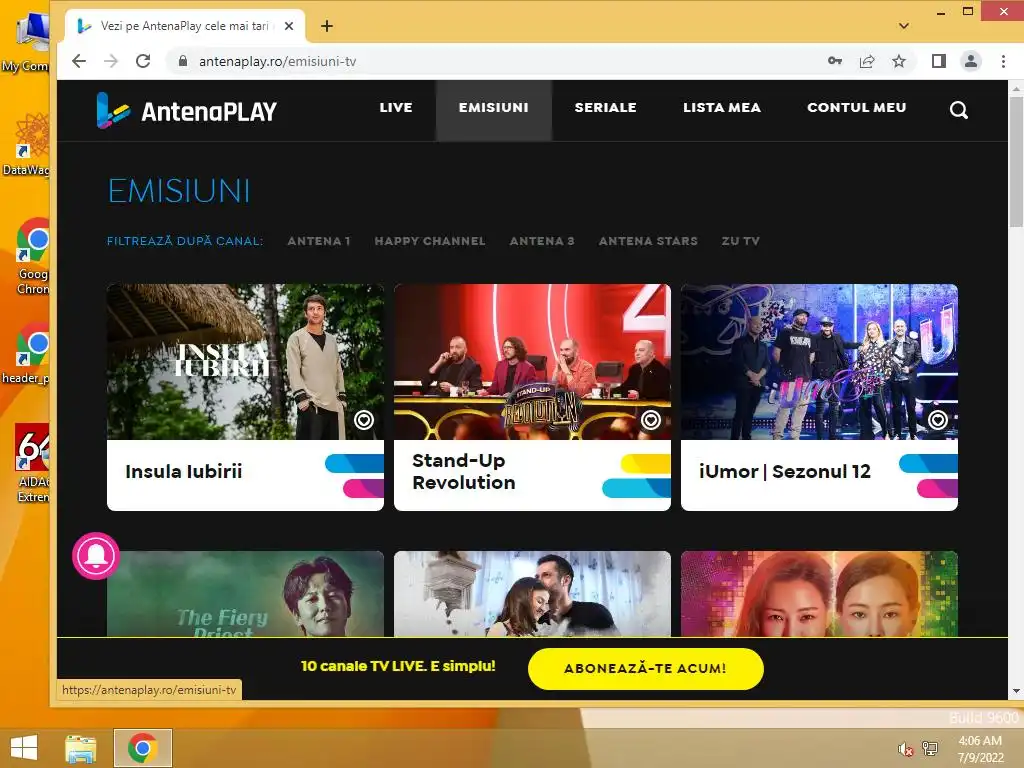Open the side panel icon
Viewport: 1024px width, 768px height.
click(938, 61)
